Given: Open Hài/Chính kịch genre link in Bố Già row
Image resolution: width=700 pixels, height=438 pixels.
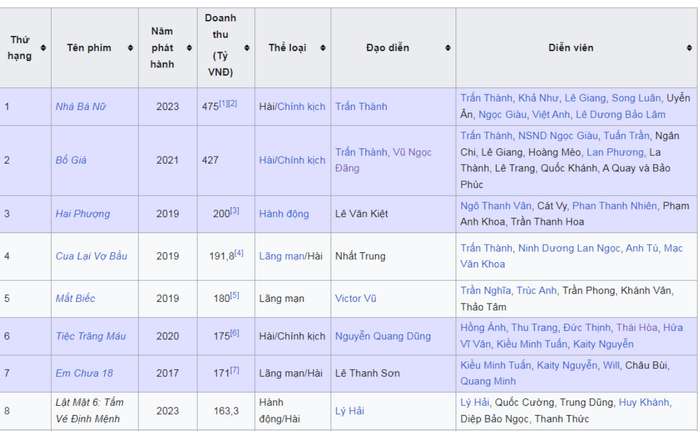Looking at the screenshot, I should click(292, 160).
